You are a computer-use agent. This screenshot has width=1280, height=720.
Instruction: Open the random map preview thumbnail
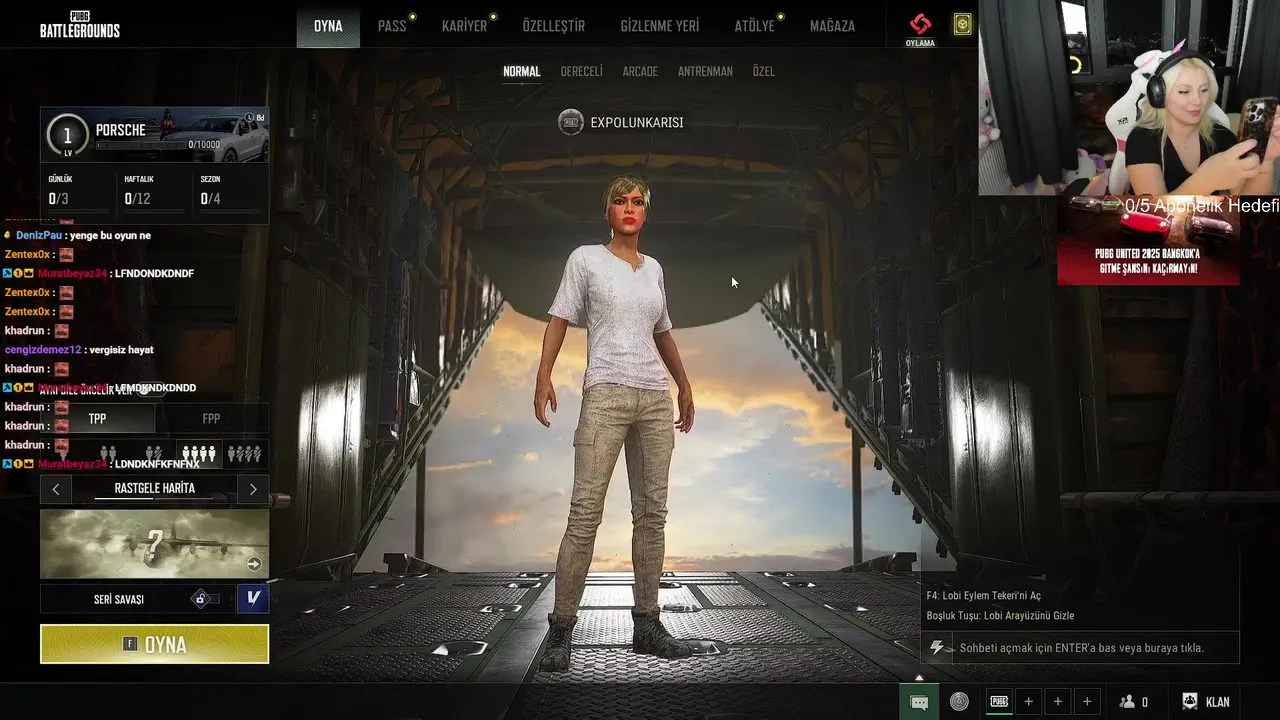(x=154, y=544)
